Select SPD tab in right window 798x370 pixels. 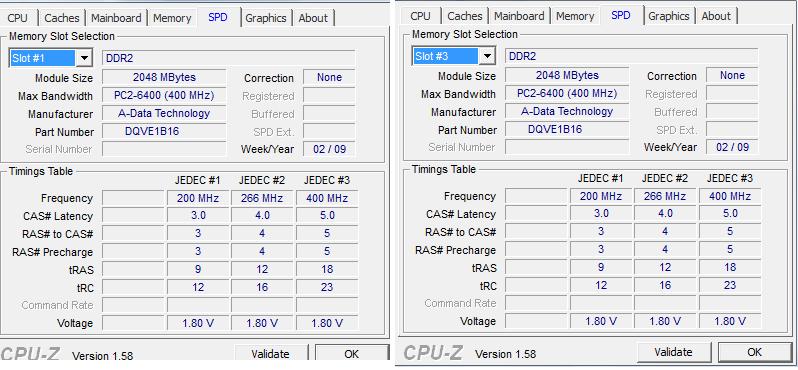(621, 15)
